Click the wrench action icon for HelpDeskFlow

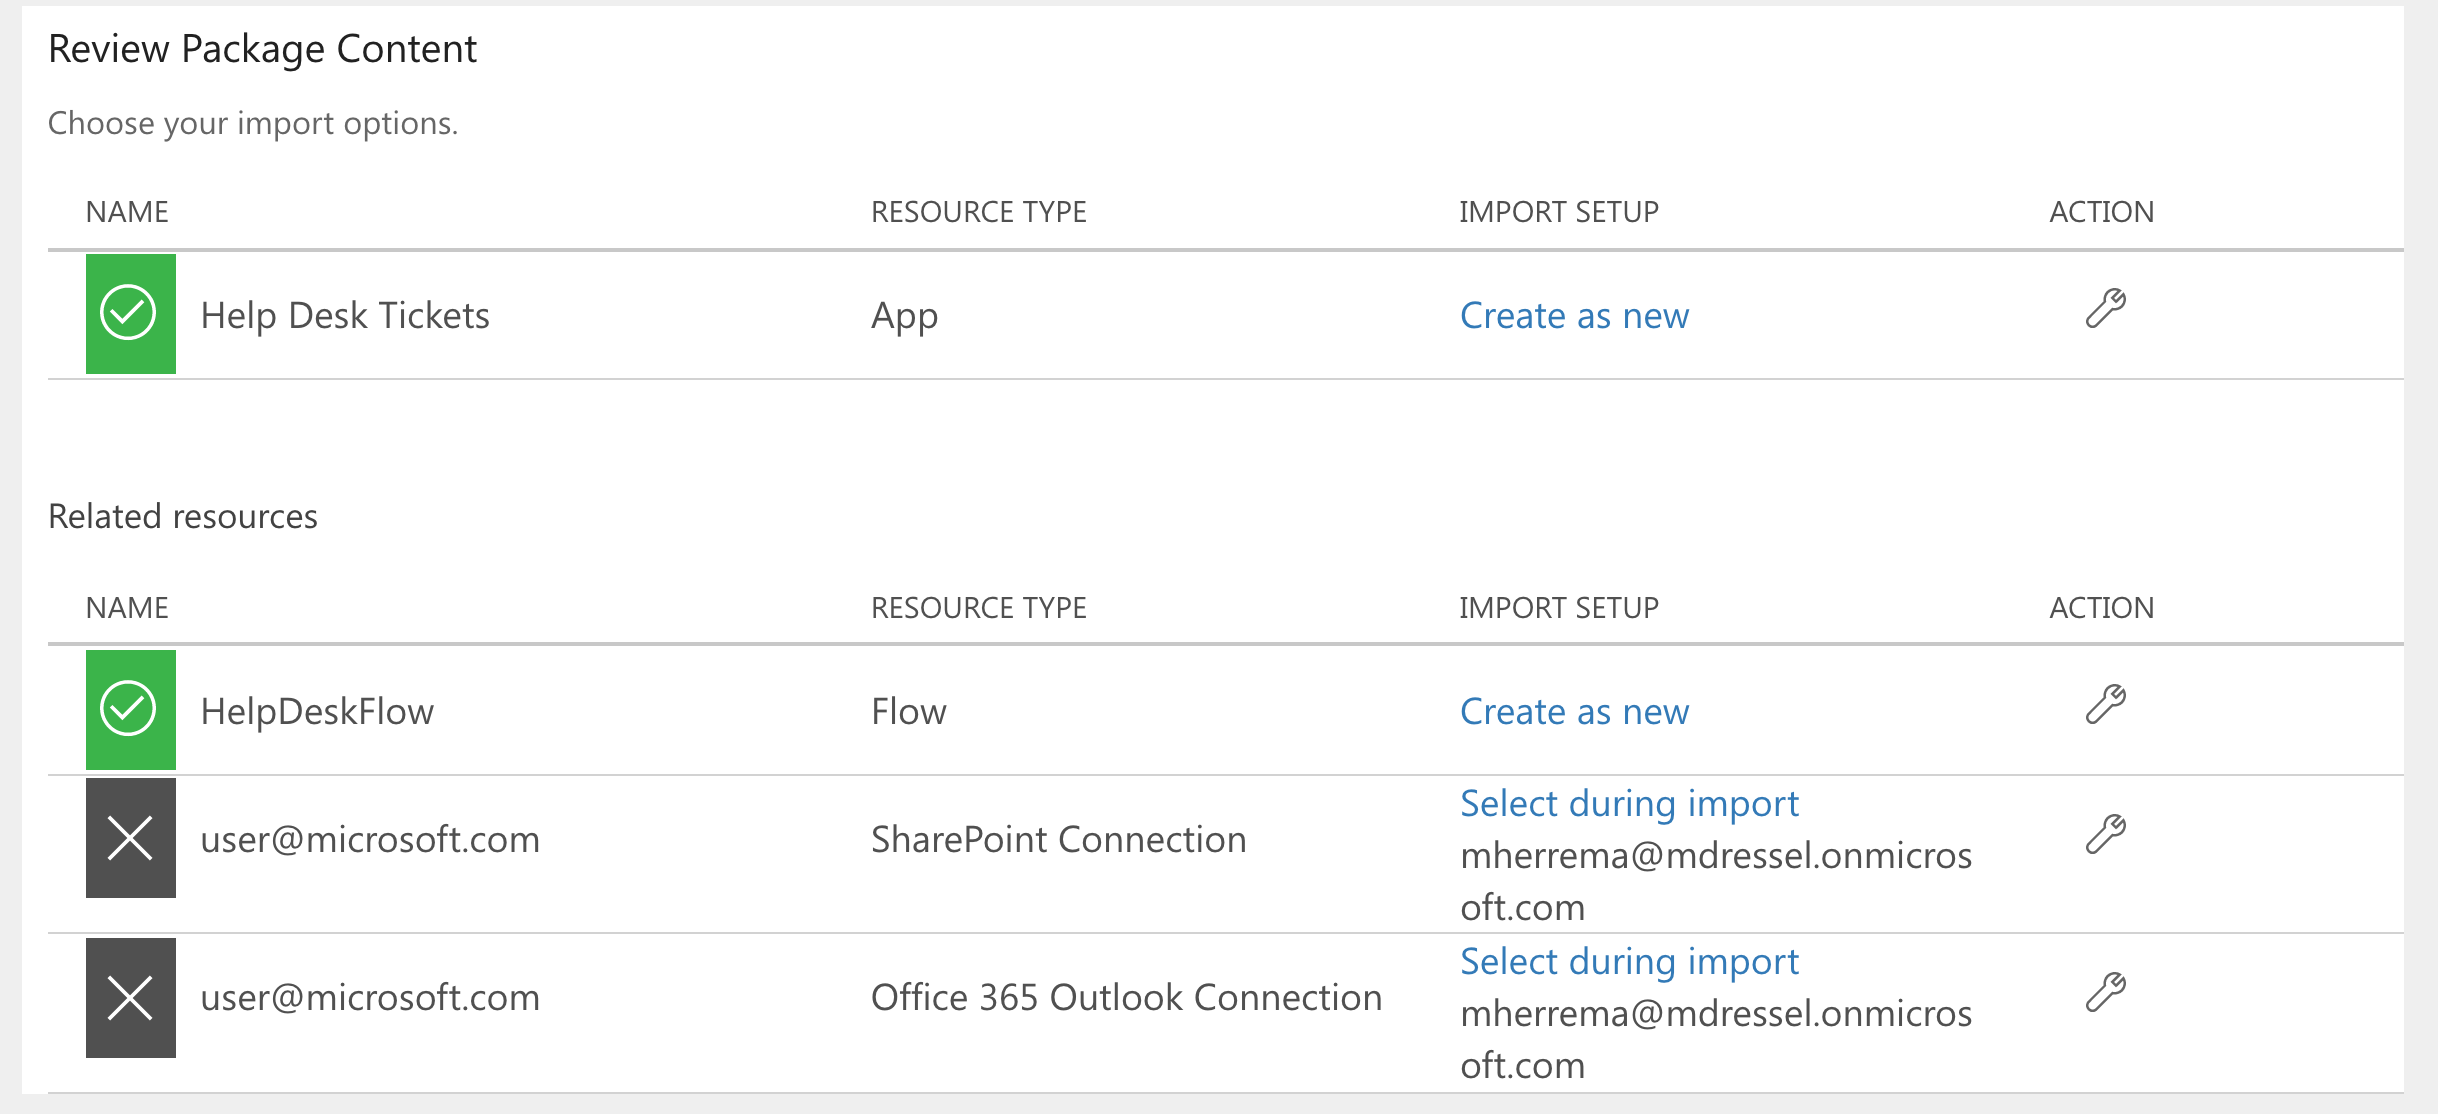pos(2105,704)
